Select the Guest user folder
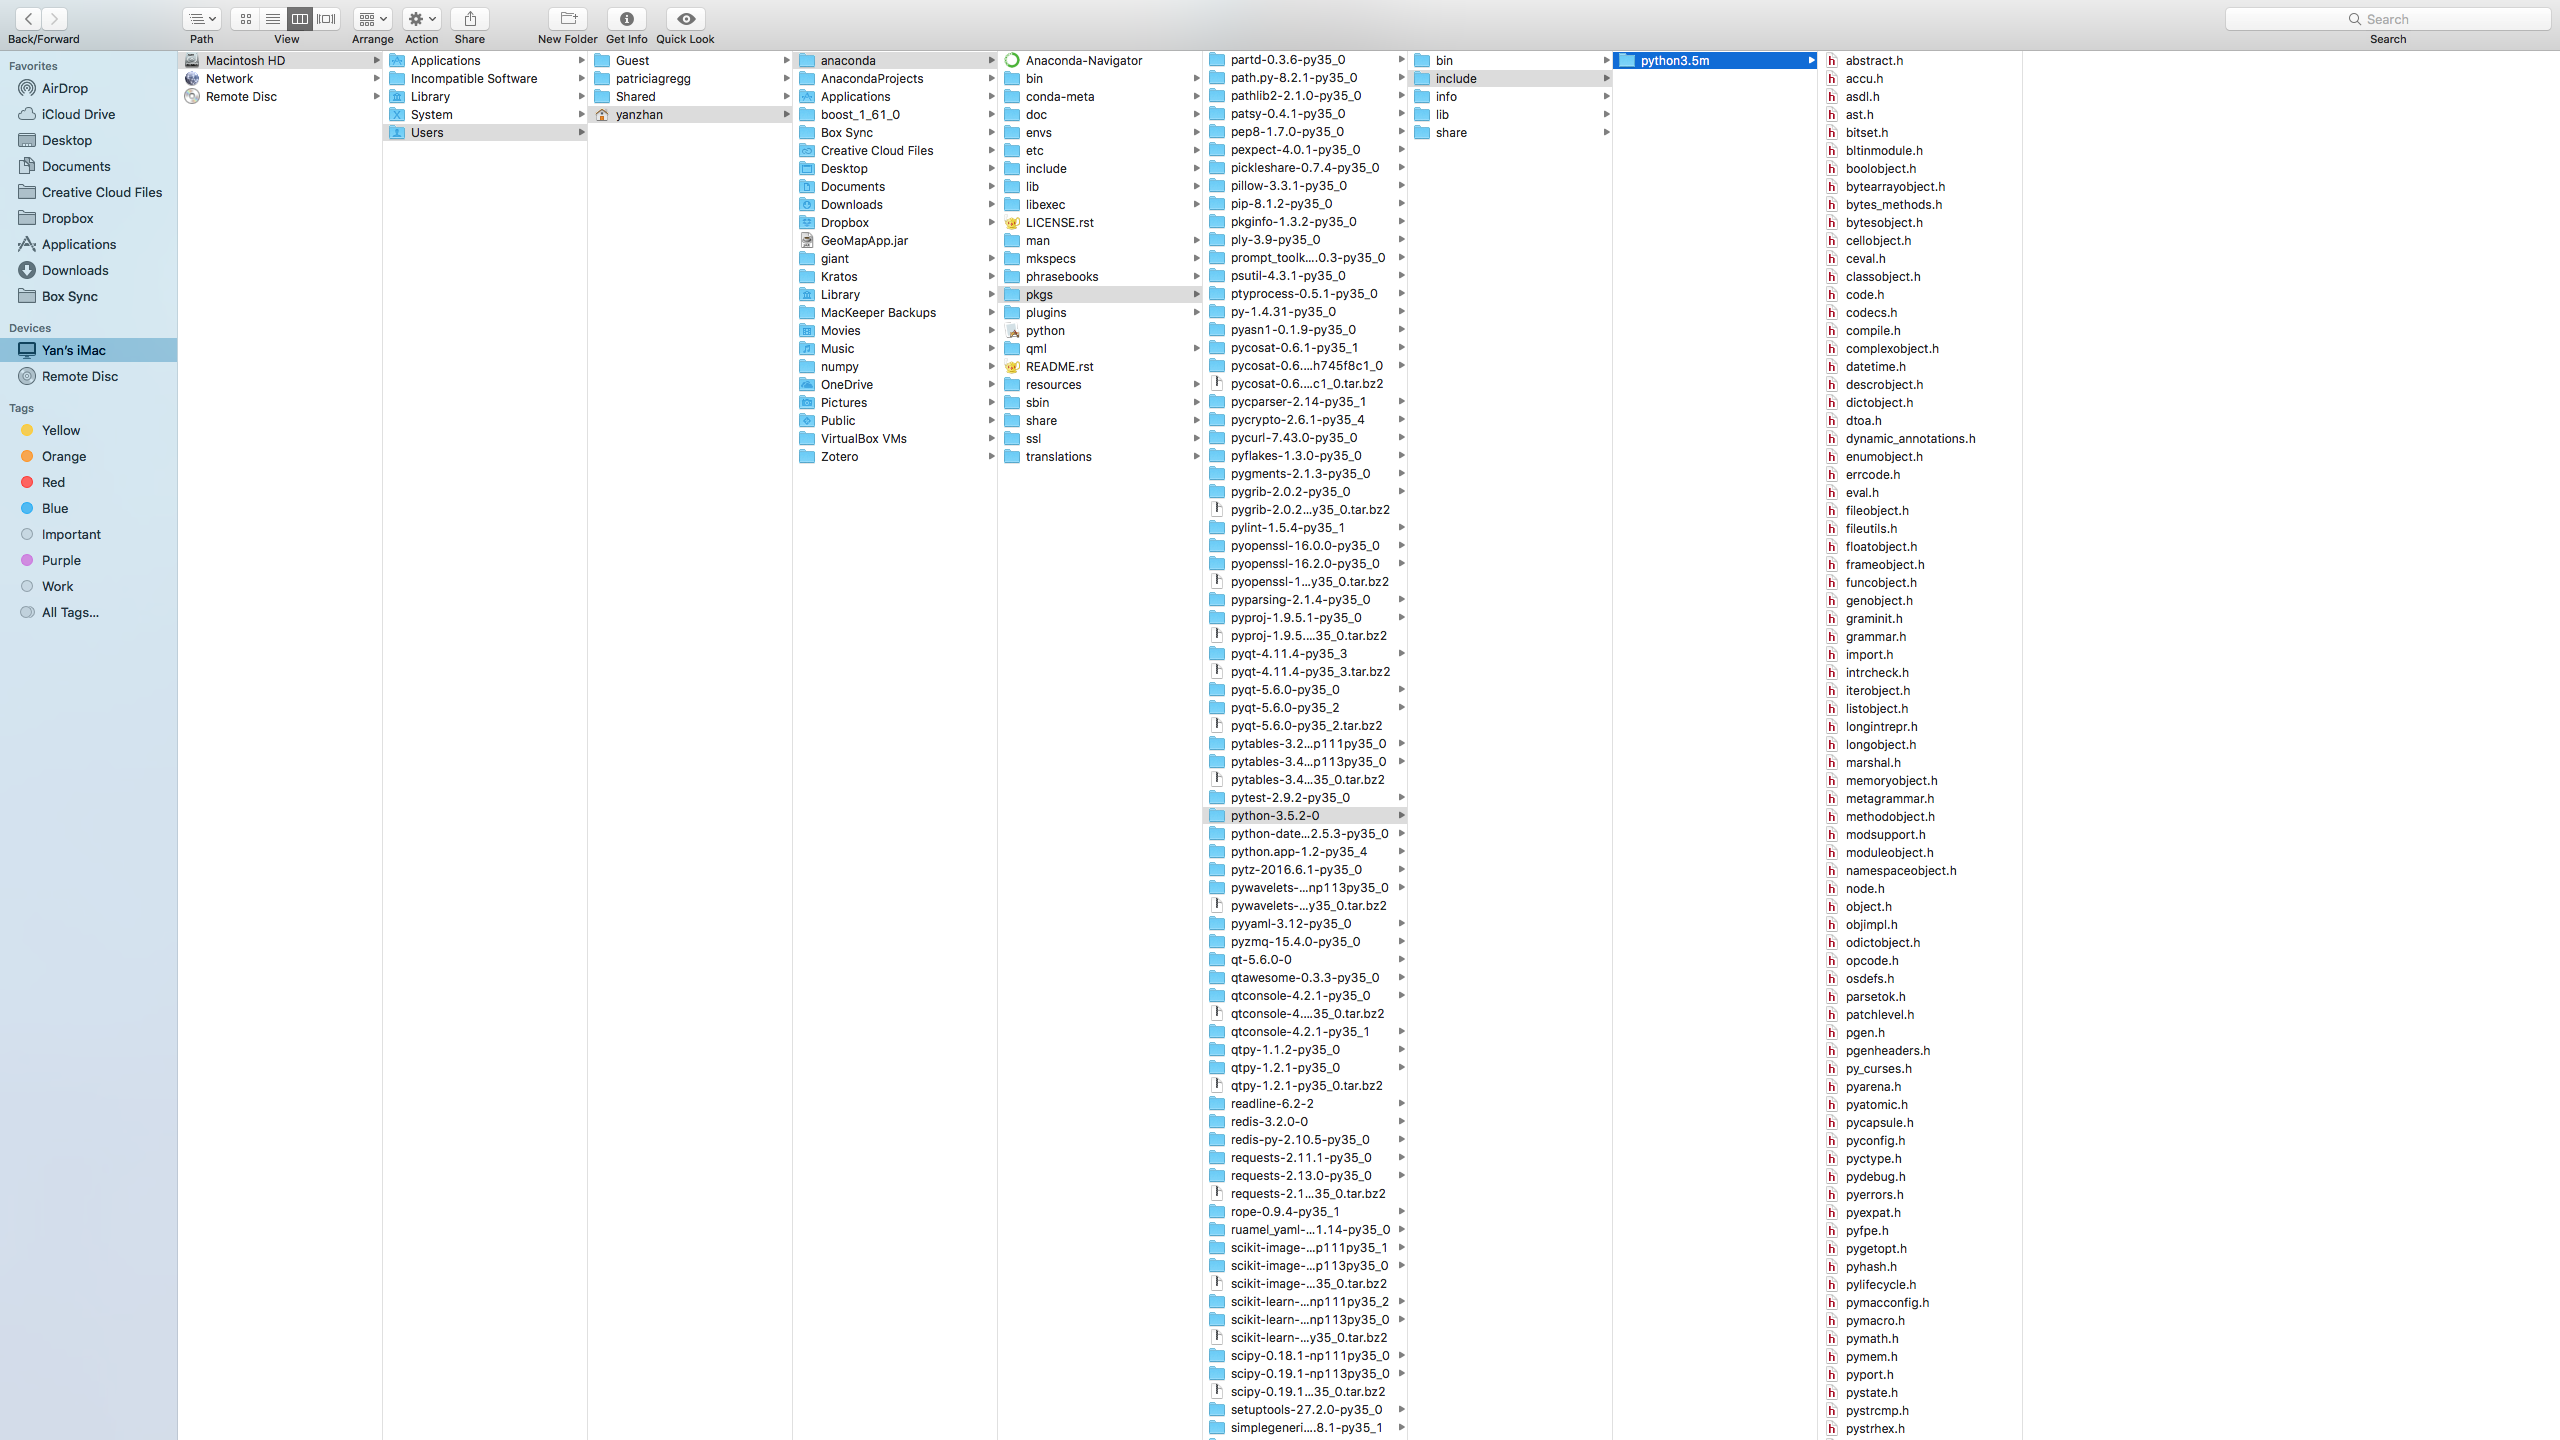 tap(691, 60)
